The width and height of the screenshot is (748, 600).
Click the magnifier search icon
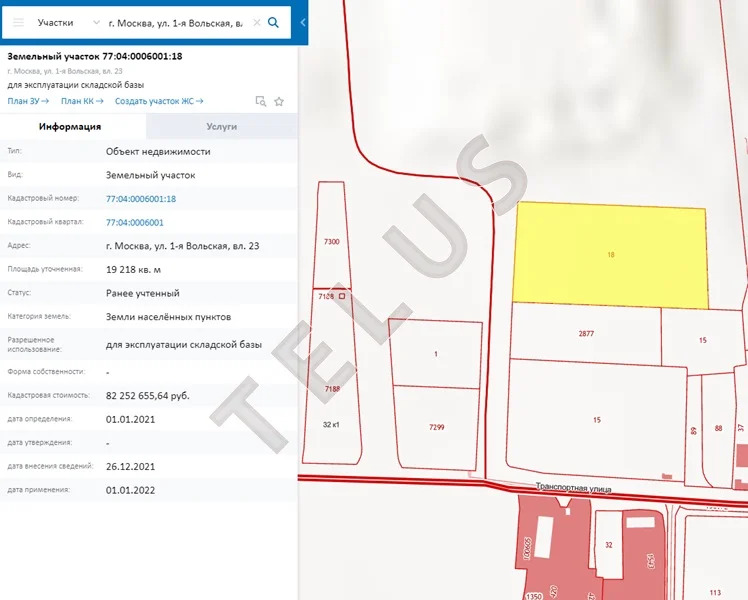pos(274,22)
